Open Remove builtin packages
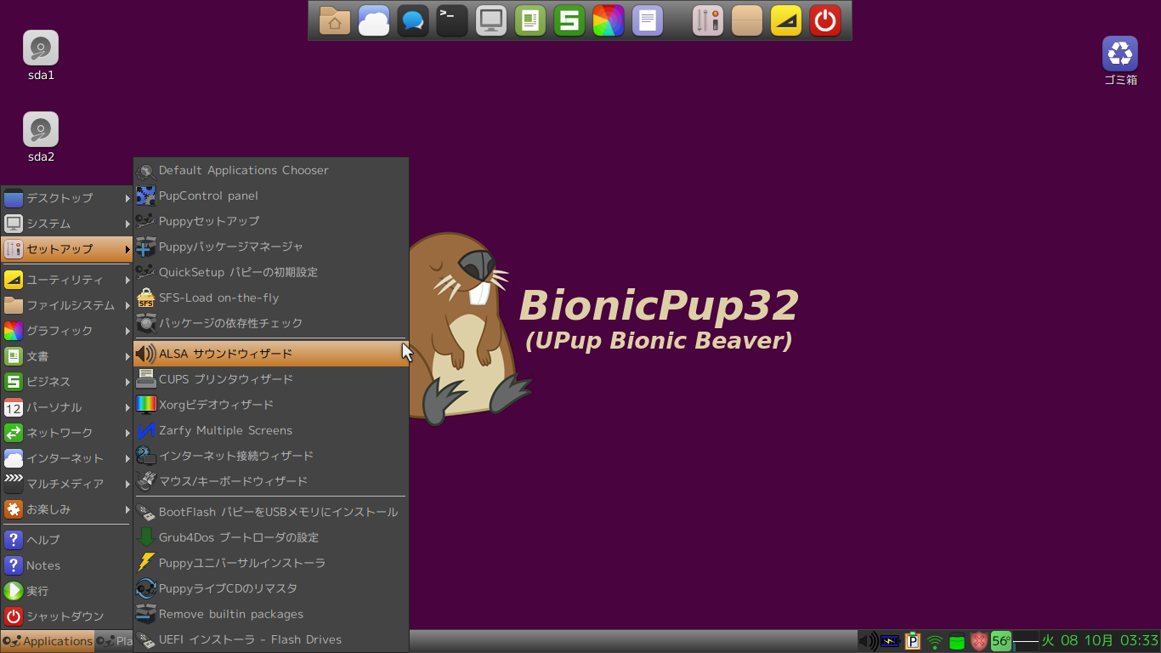The height and width of the screenshot is (653, 1161). pos(271,615)
